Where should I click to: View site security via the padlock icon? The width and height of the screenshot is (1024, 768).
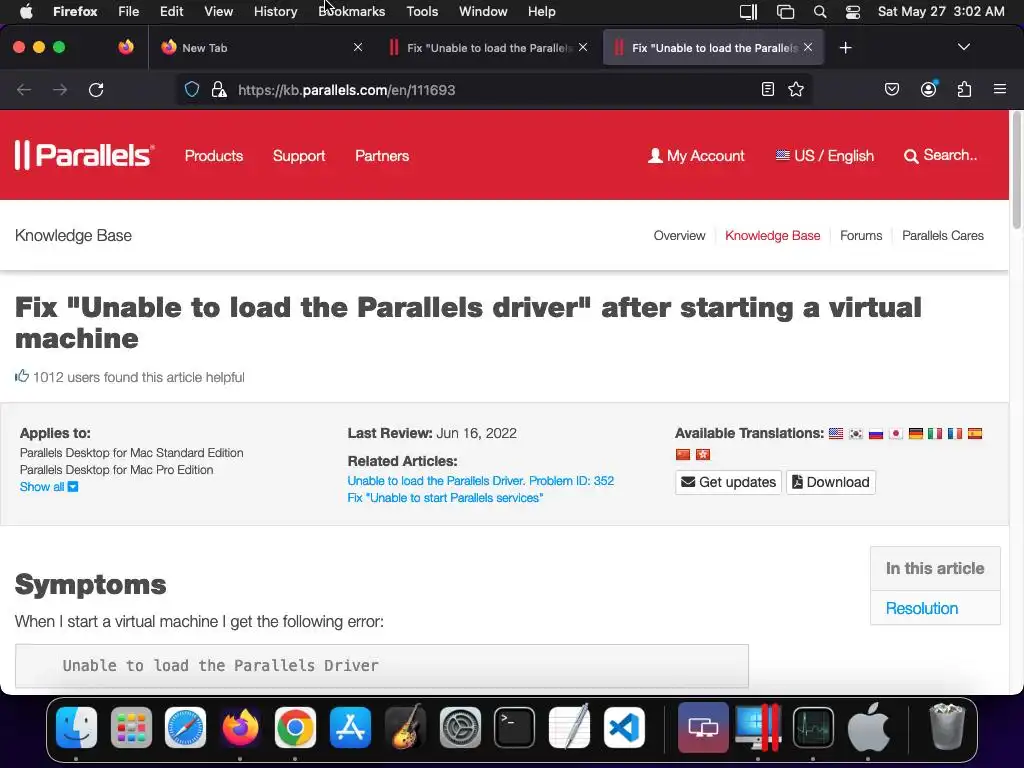219,89
